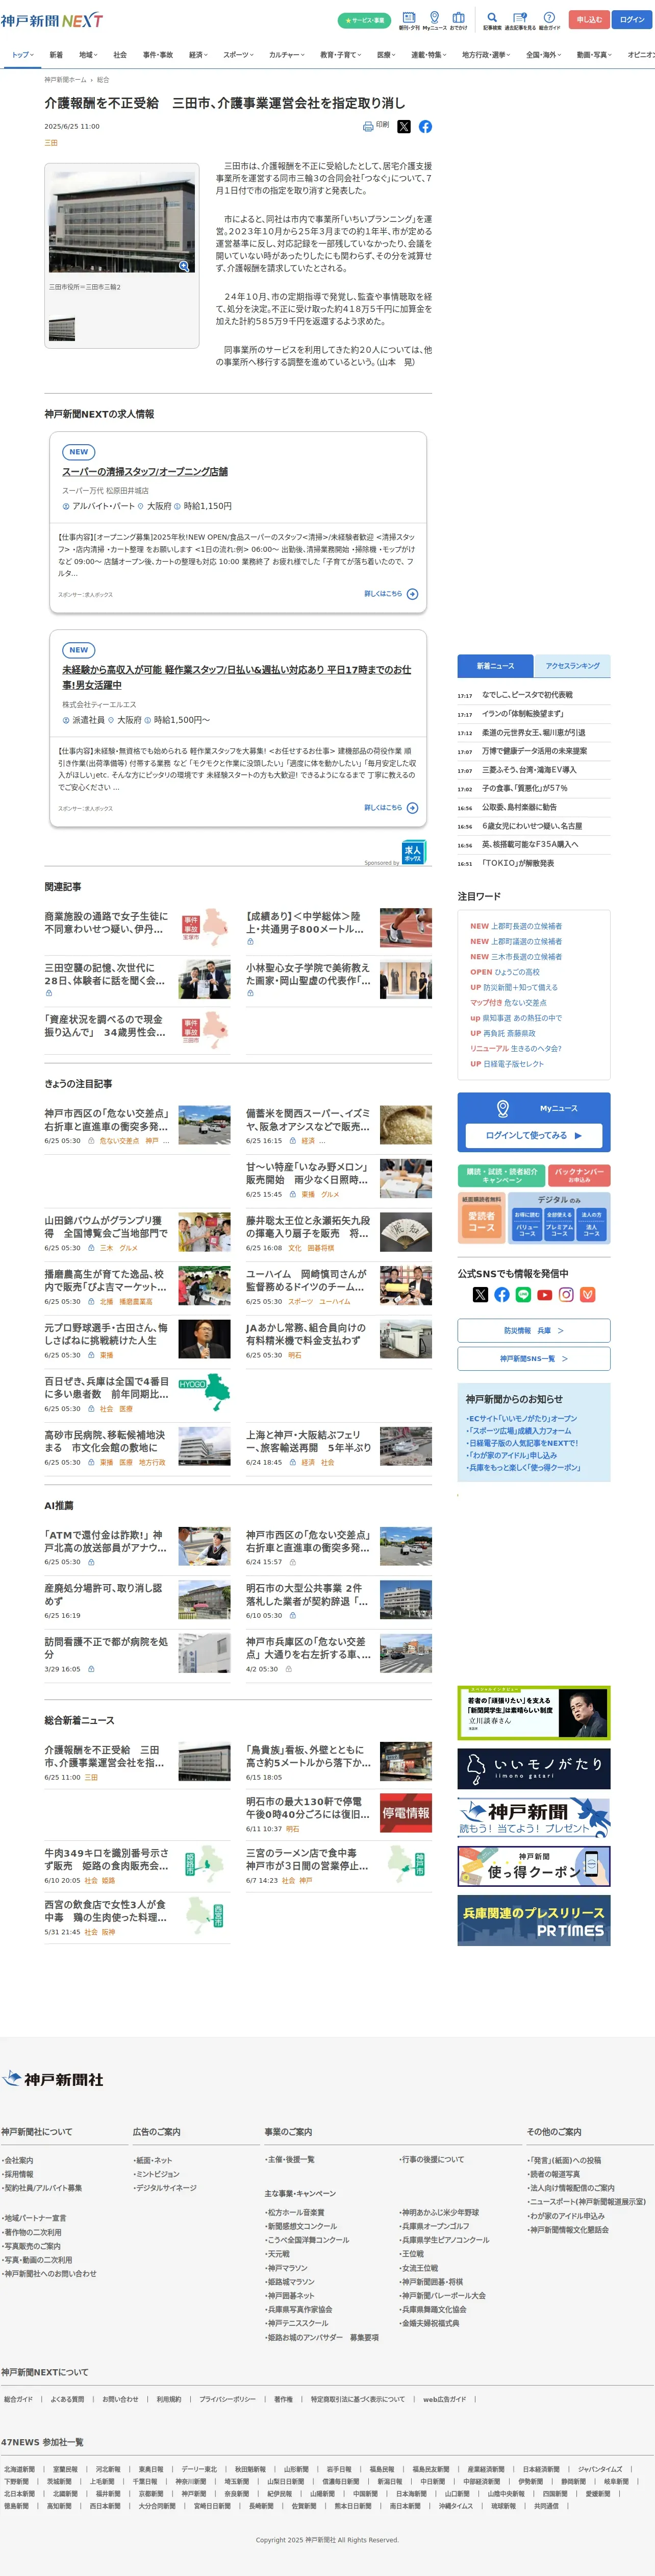Open headline 万博で健康データ活用の未来提案
The width and height of the screenshot is (655, 2576).
click(x=535, y=751)
